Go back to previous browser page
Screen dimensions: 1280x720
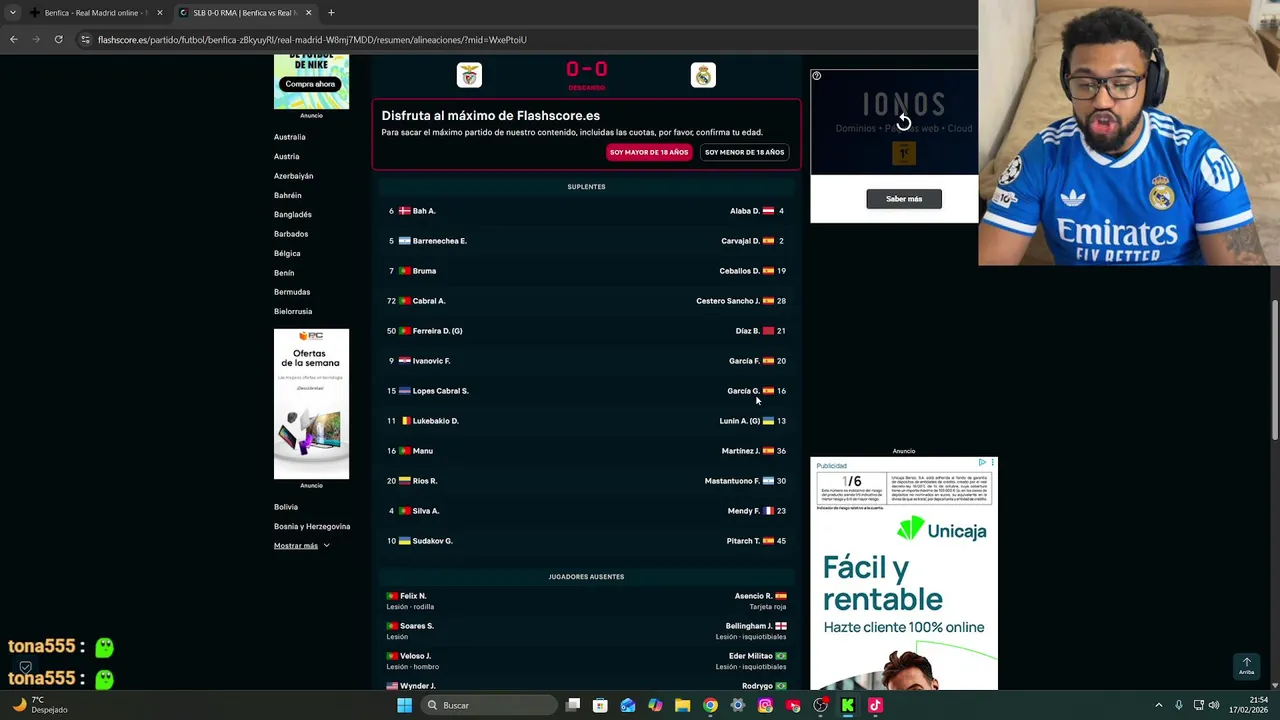pyautogui.click(x=14, y=39)
